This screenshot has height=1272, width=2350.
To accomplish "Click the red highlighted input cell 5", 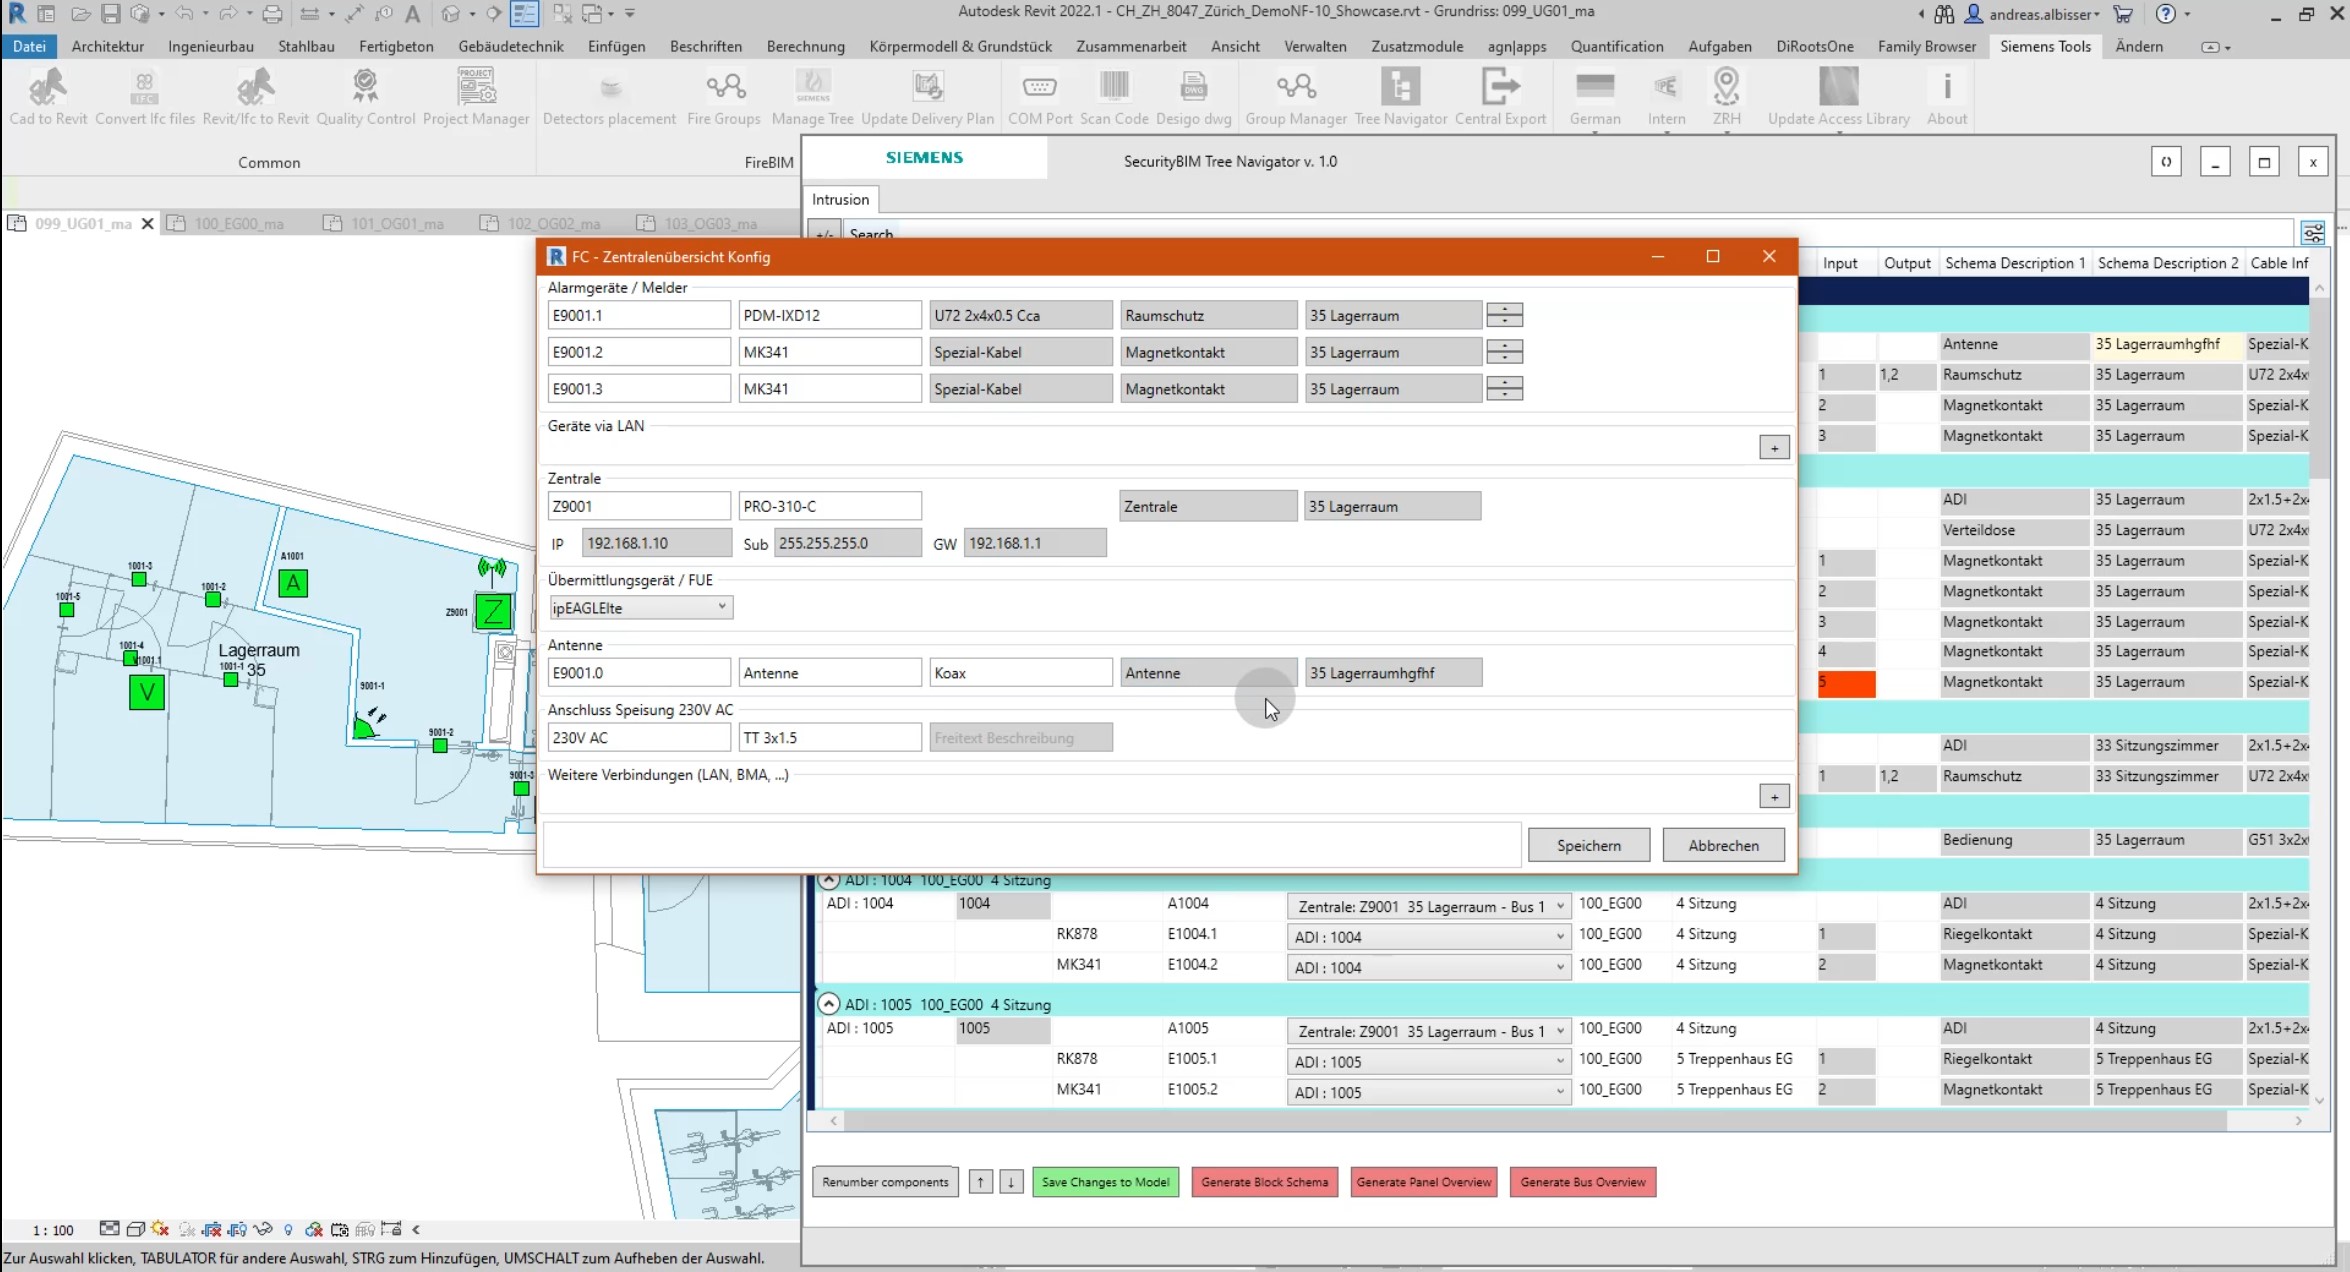I will pyautogui.click(x=1846, y=682).
